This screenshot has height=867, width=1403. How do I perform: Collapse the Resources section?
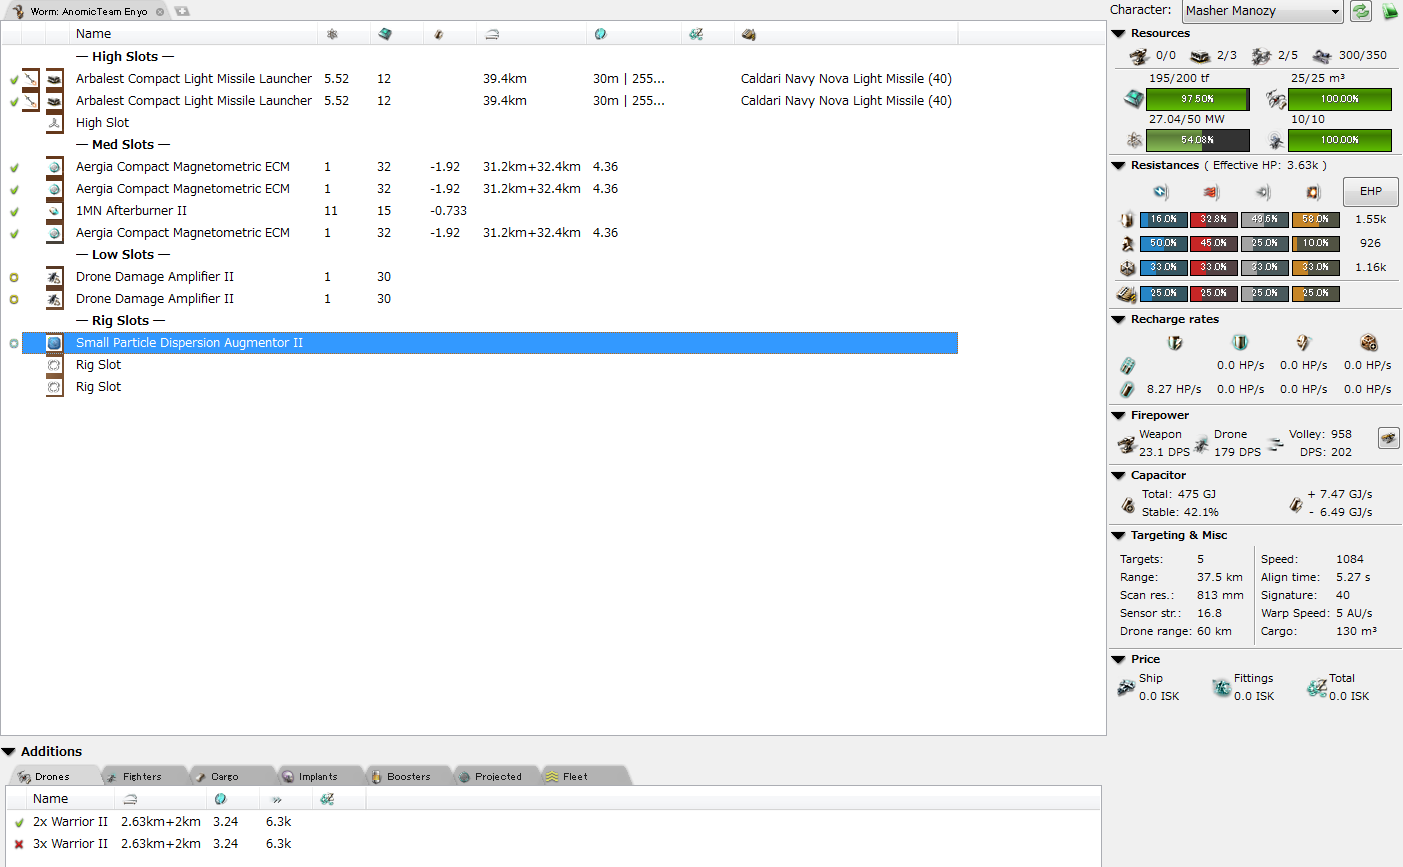tap(1118, 34)
